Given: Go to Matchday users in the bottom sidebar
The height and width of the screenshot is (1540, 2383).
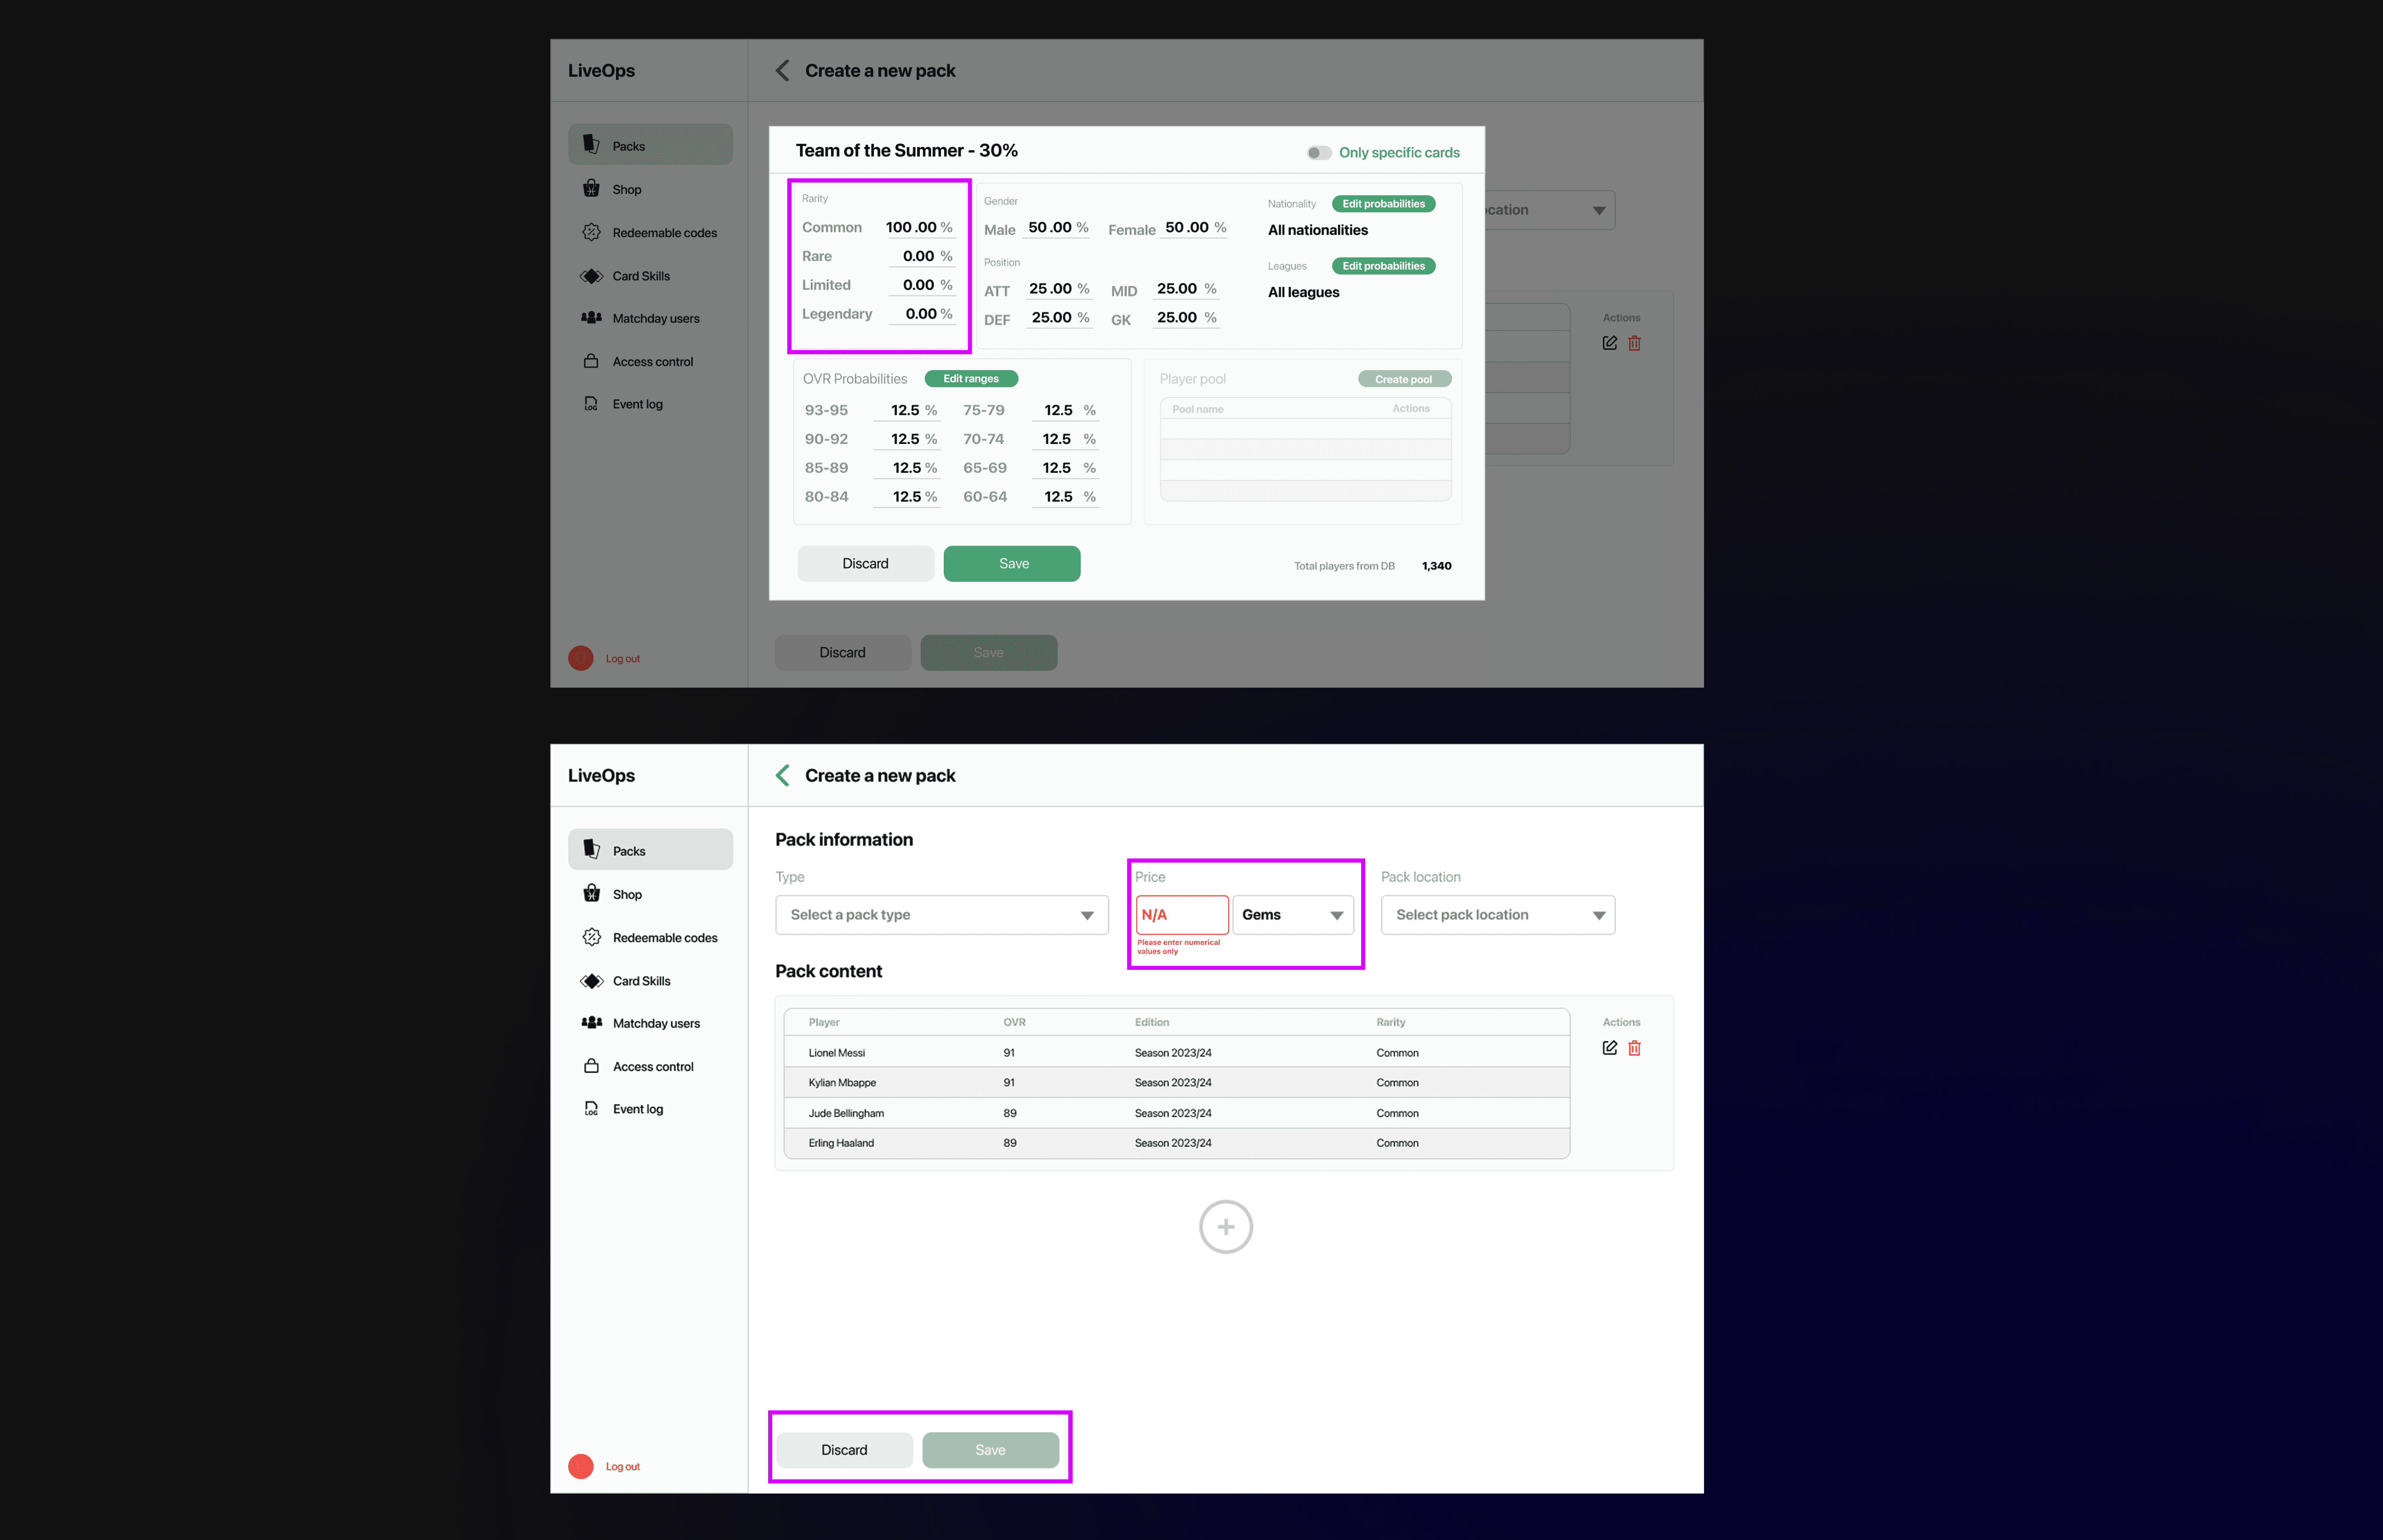Looking at the screenshot, I should click(x=655, y=1023).
